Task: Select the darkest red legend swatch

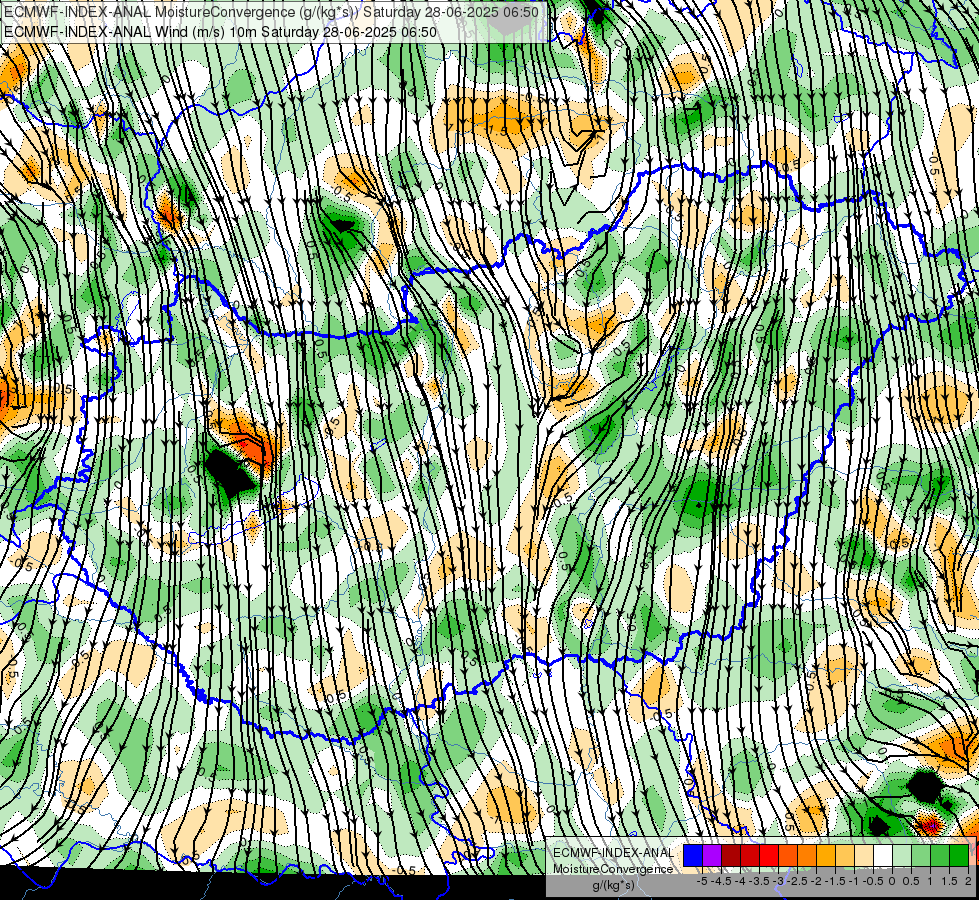Action: click(x=731, y=856)
